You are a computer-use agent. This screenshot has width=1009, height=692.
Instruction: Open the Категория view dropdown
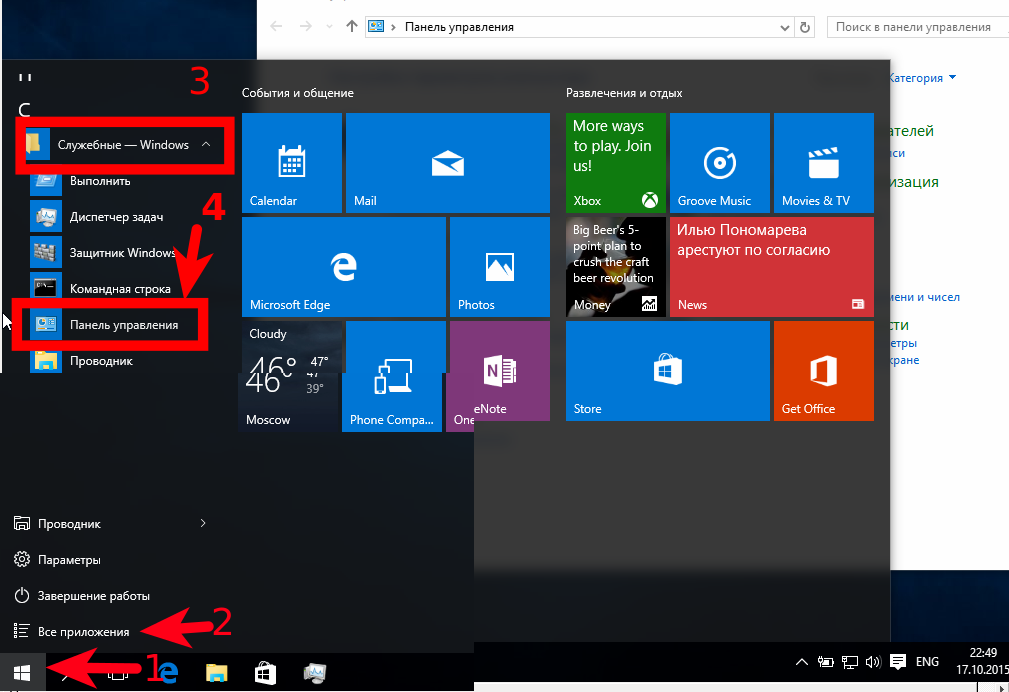[x=922, y=78]
